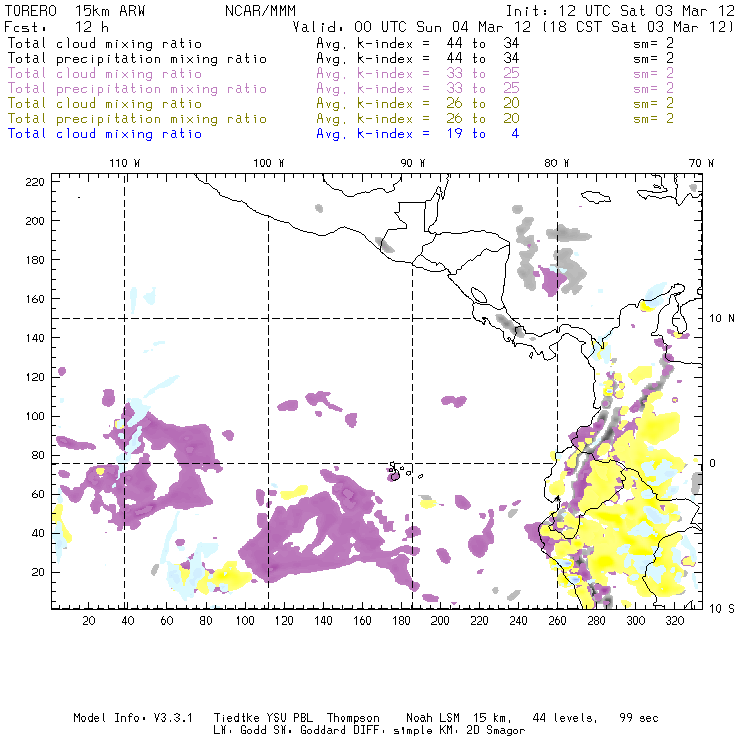Click the "10 N" latitude label
This screenshot has height=740, width=740.
tap(722, 319)
